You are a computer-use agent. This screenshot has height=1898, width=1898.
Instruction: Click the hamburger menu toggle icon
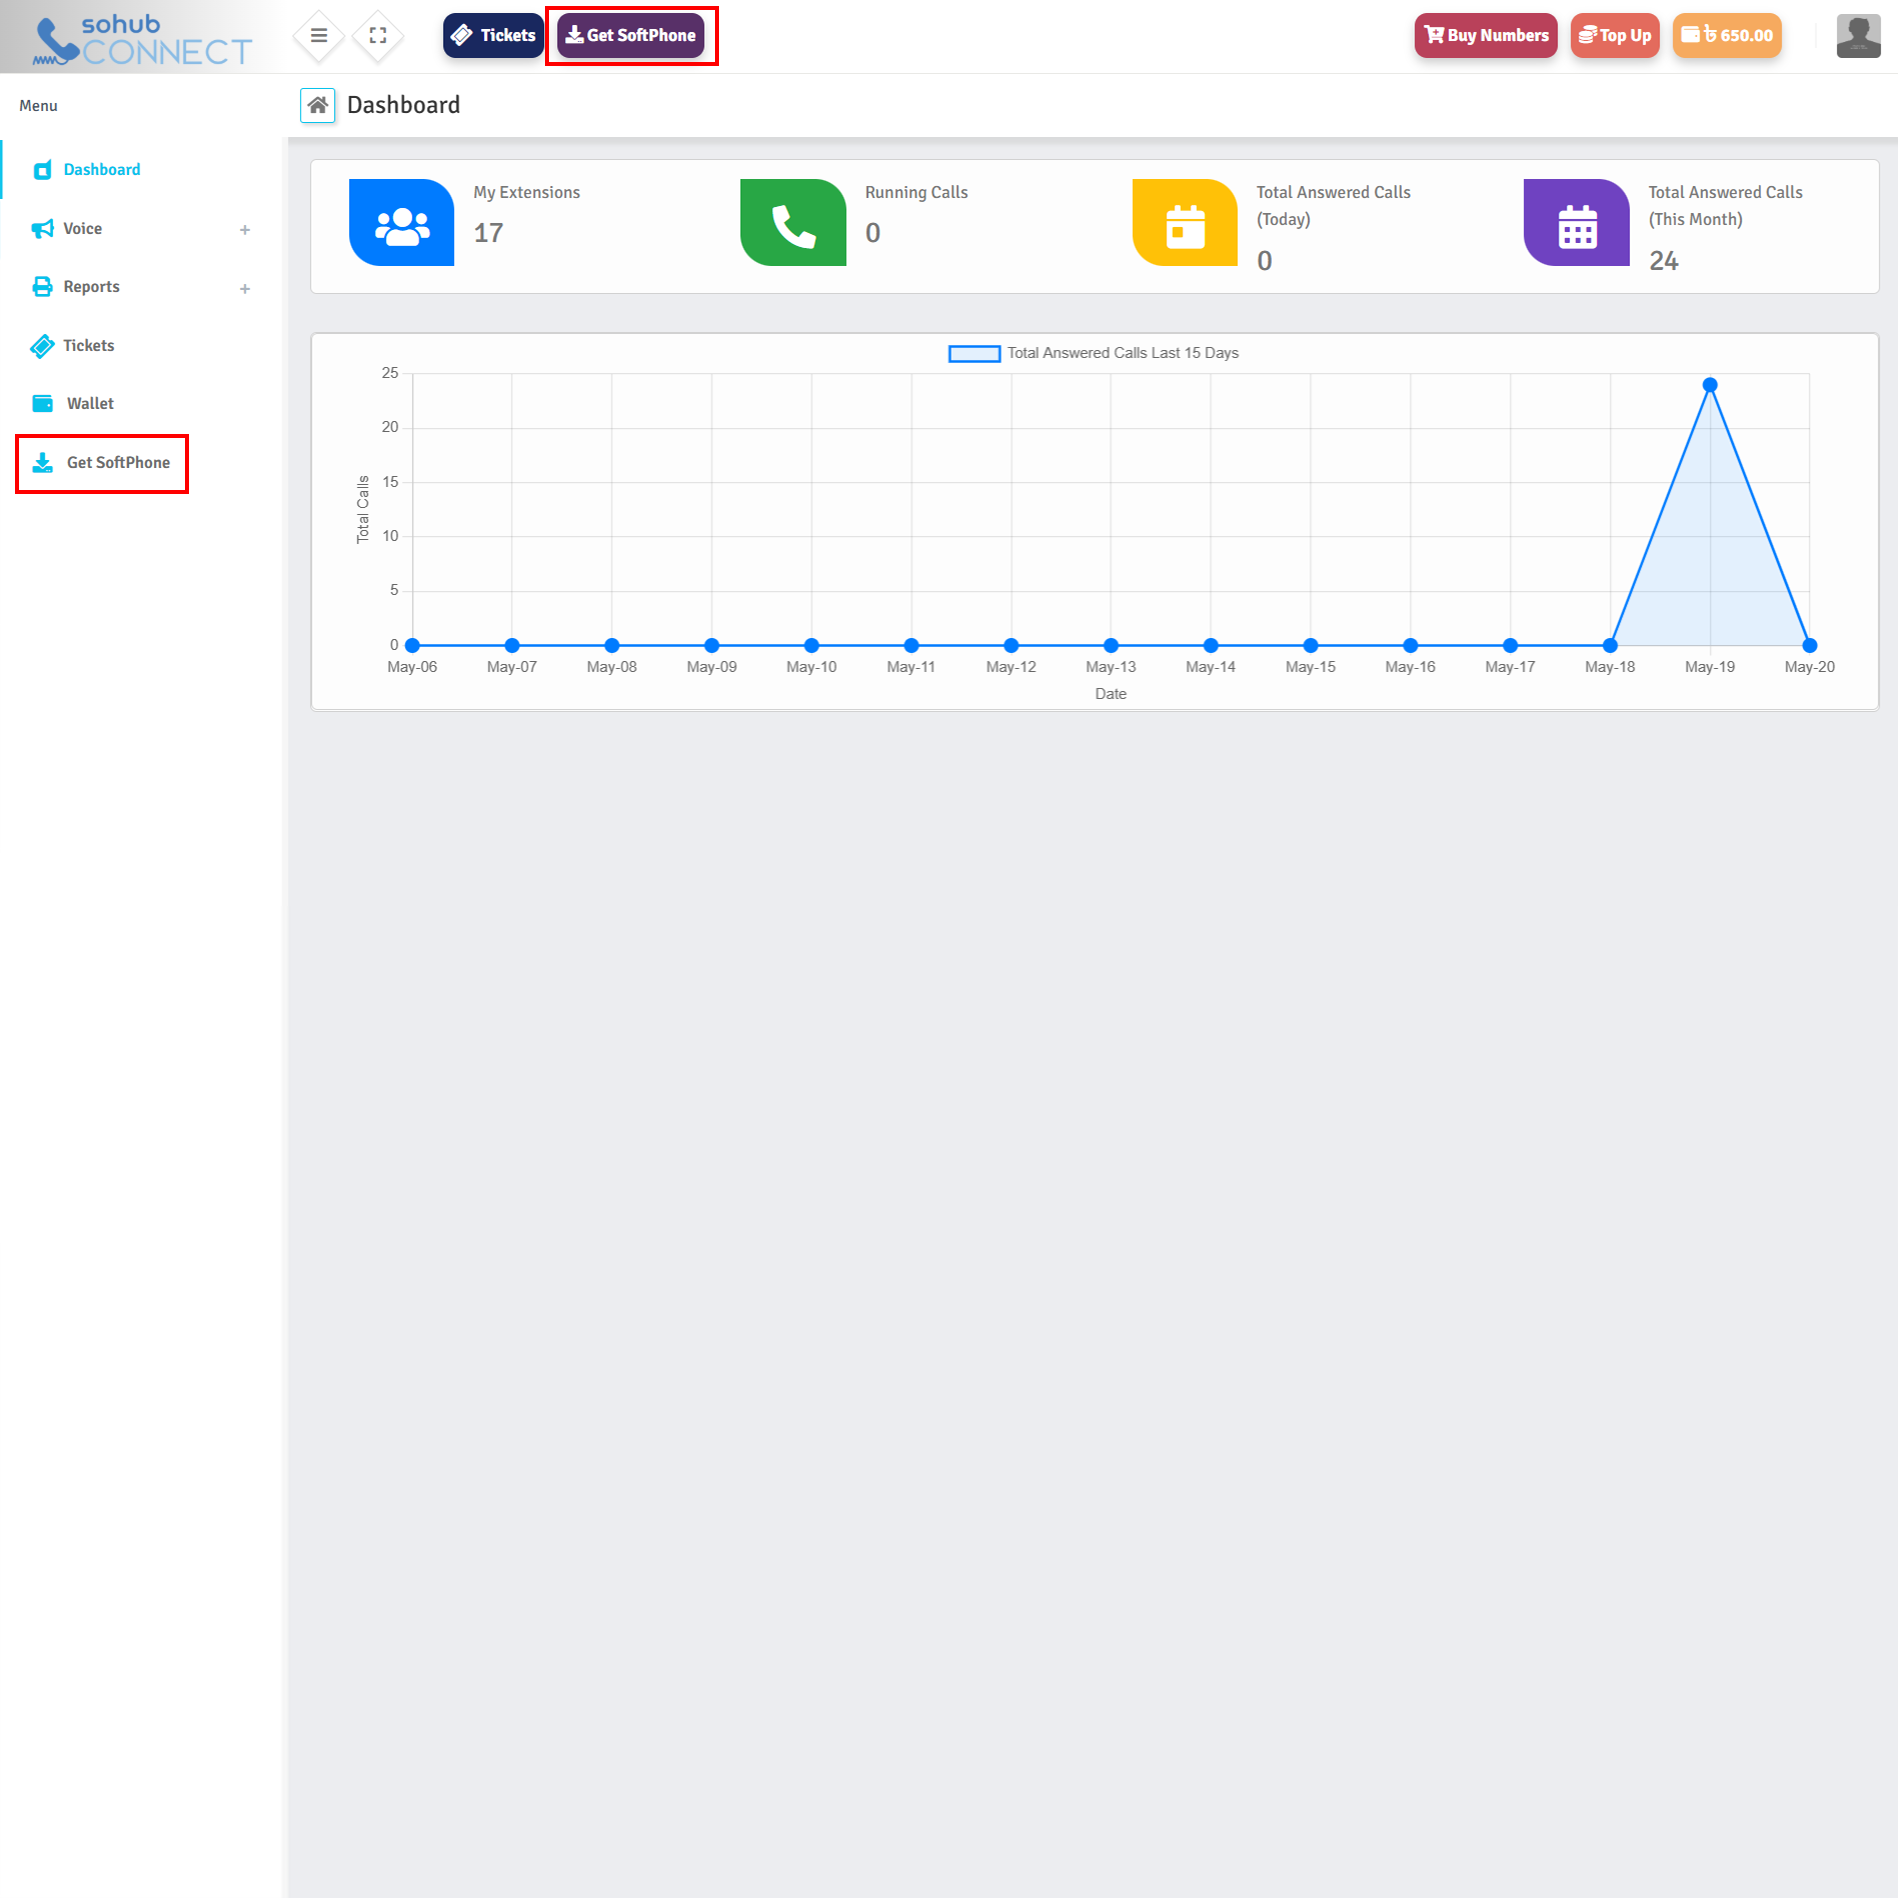[x=318, y=36]
